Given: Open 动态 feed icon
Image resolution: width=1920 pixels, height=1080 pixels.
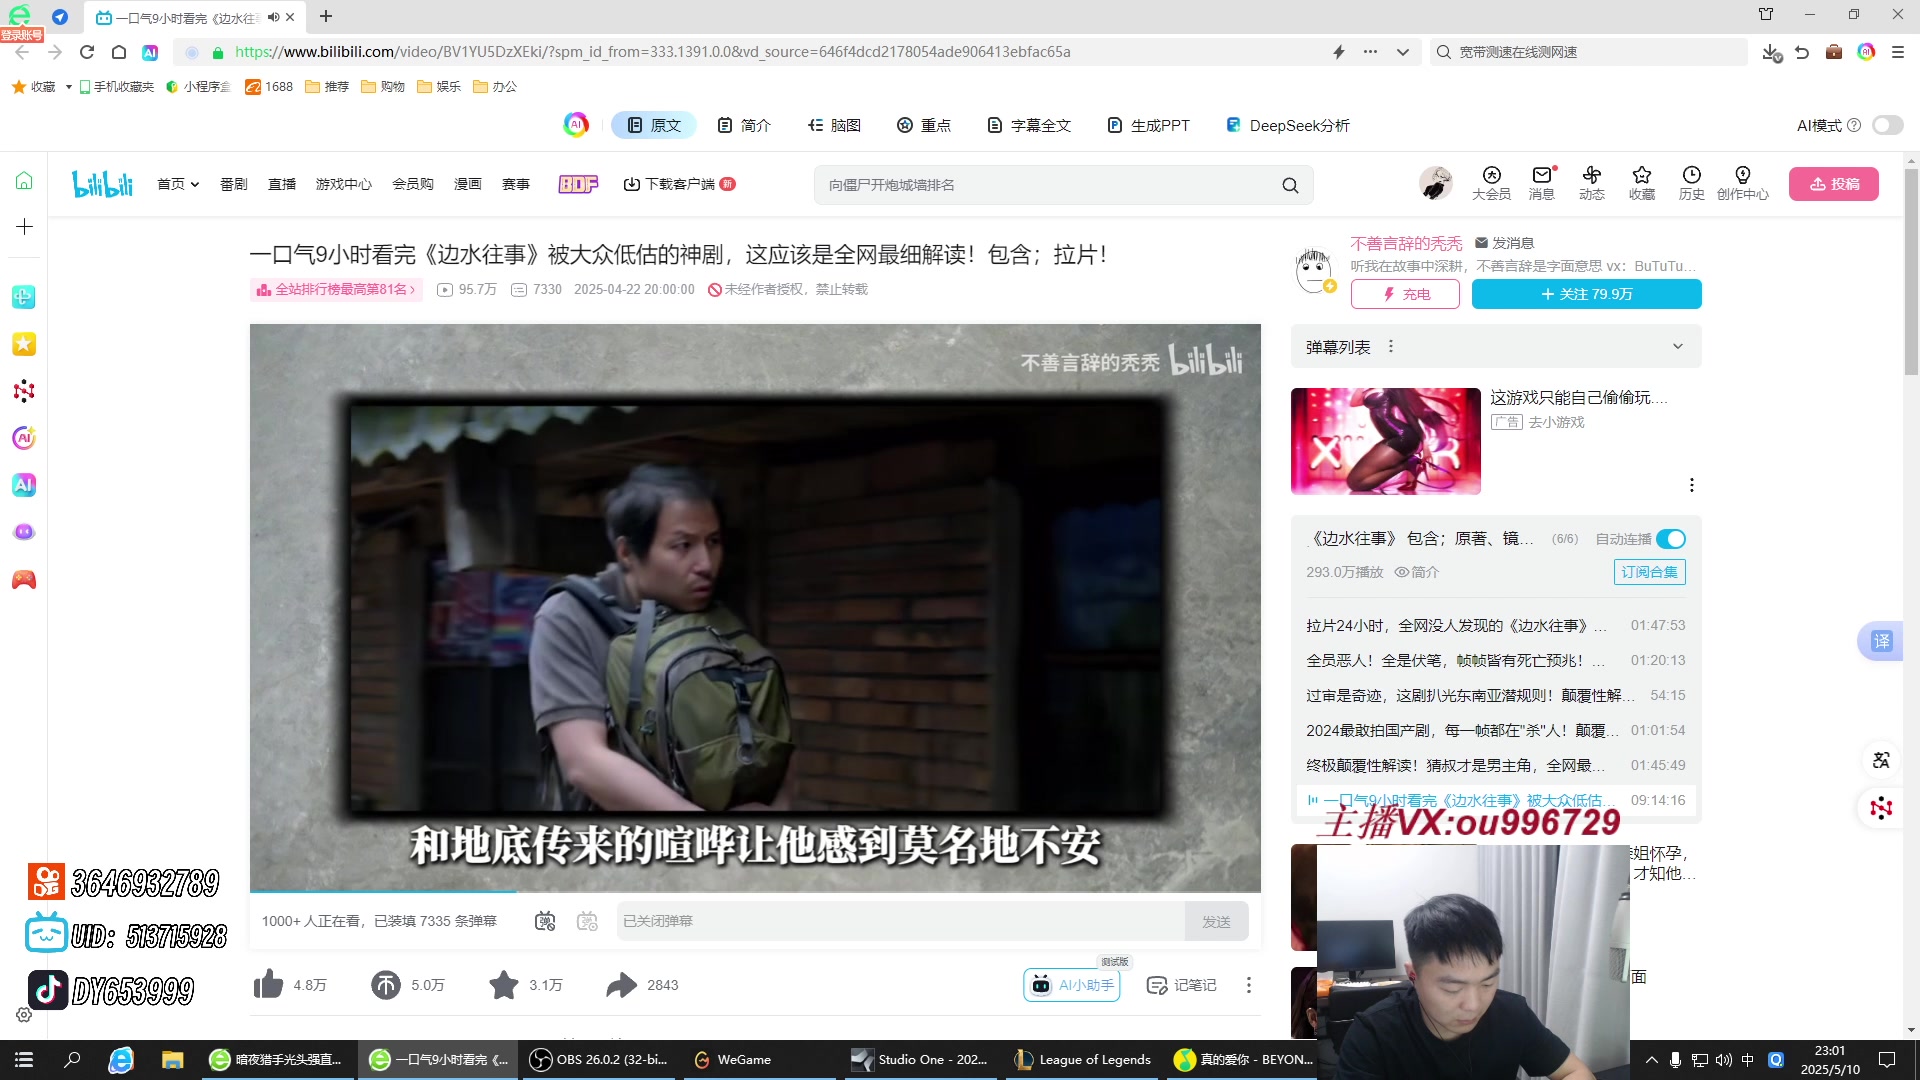Looking at the screenshot, I should [1592, 183].
